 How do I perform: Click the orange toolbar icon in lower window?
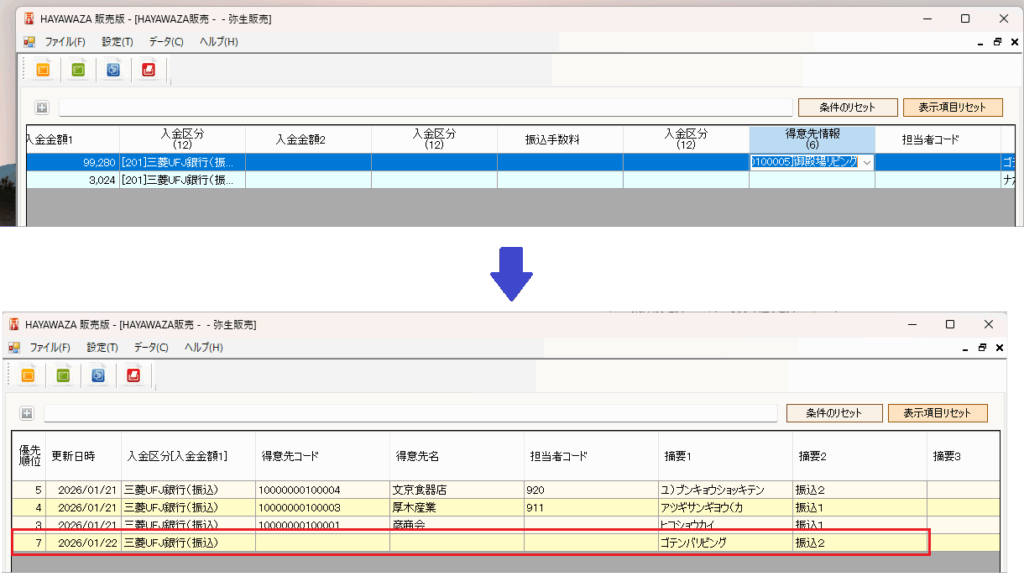click(28, 375)
